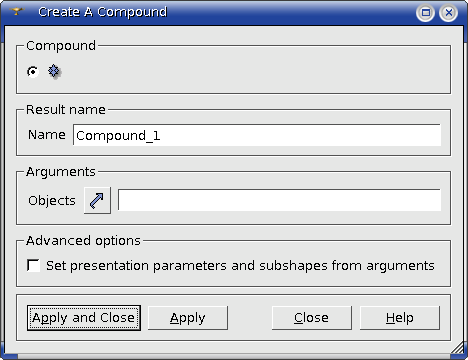Click the Apply and Close button

click(x=84, y=318)
